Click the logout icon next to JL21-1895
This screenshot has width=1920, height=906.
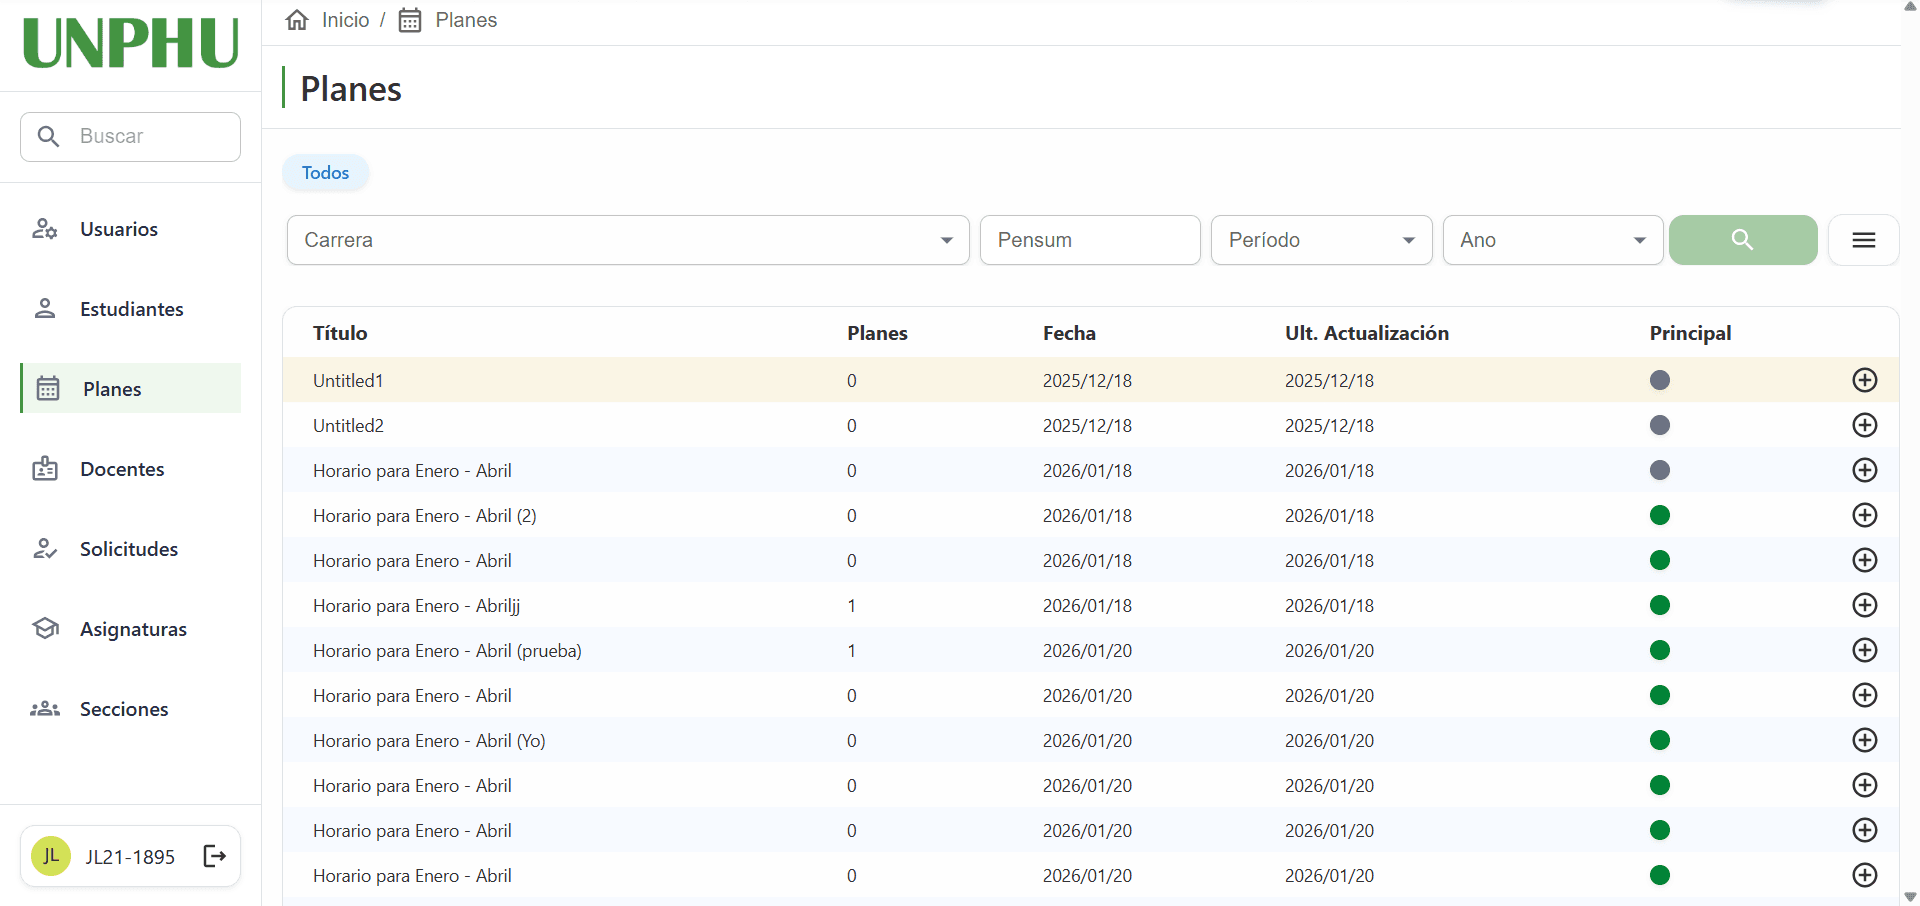[x=215, y=856]
